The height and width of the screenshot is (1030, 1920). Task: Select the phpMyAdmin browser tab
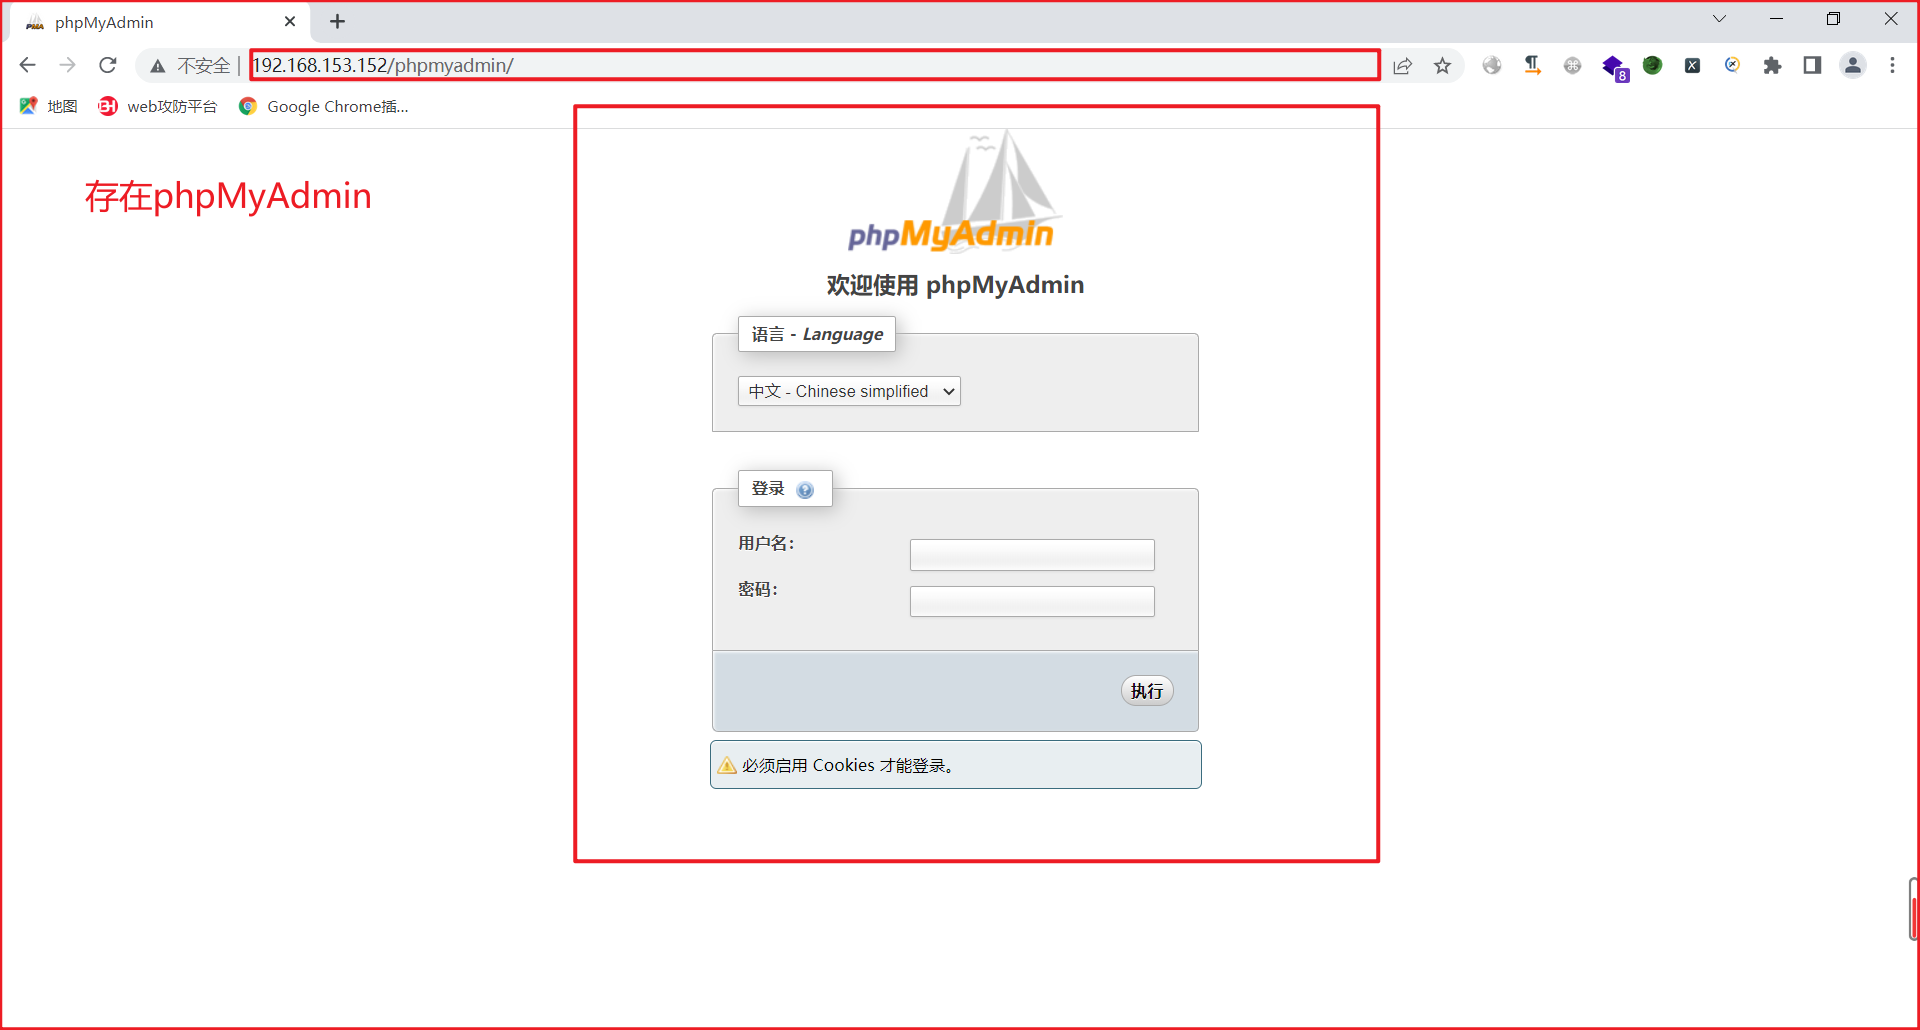pyautogui.click(x=160, y=22)
